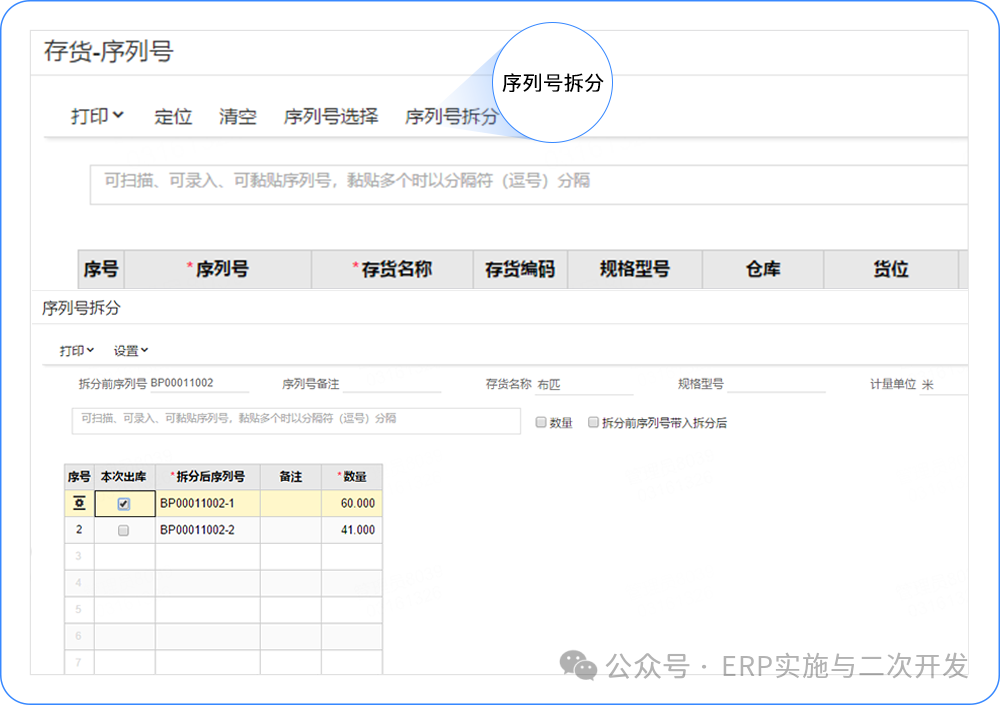Expand the 设置 dropdown in split panel

130,351
